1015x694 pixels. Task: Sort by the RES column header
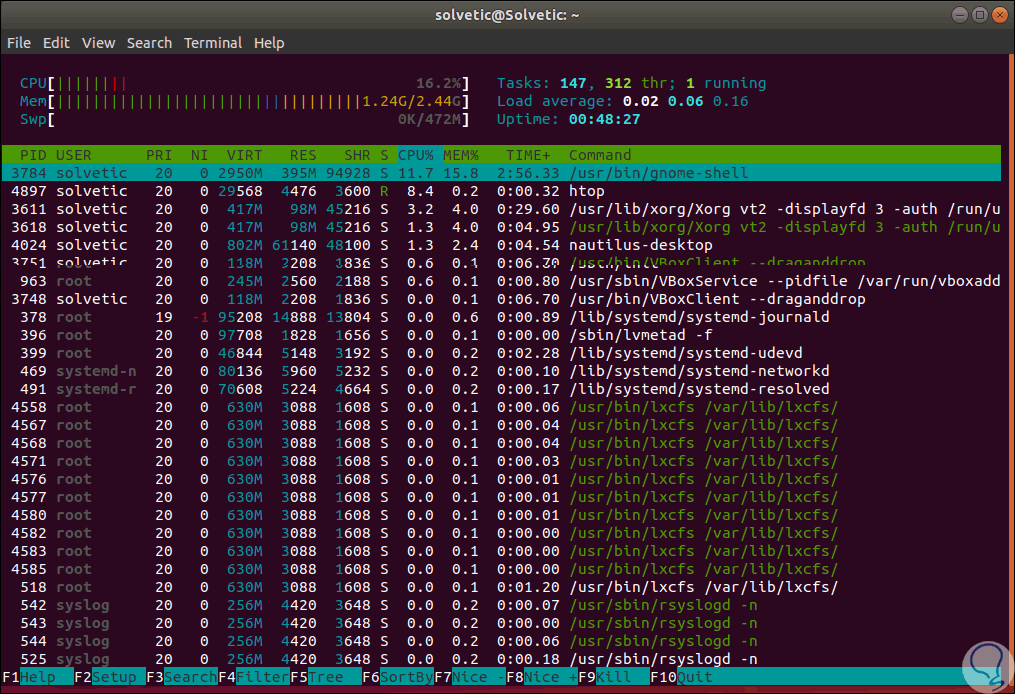coord(303,155)
